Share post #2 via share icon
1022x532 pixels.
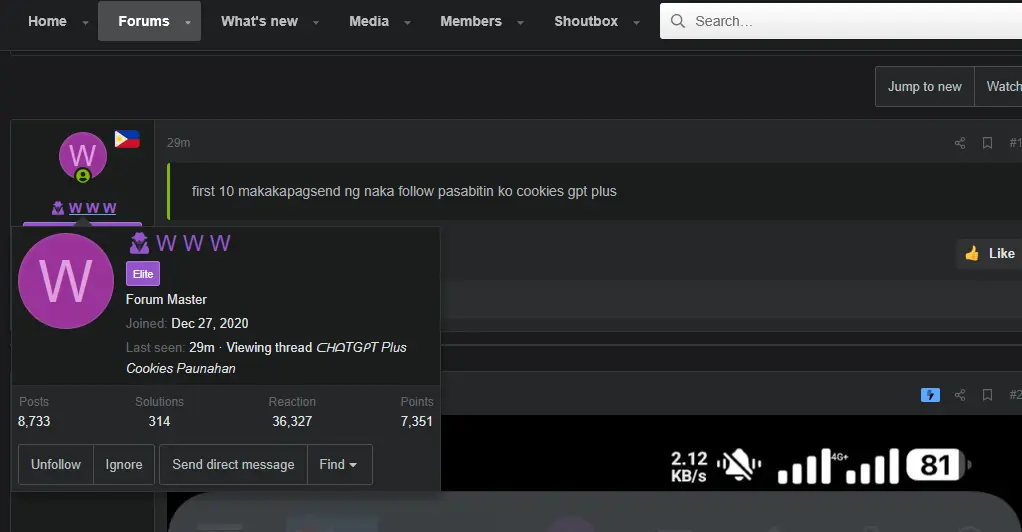click(x=960, y=394)
